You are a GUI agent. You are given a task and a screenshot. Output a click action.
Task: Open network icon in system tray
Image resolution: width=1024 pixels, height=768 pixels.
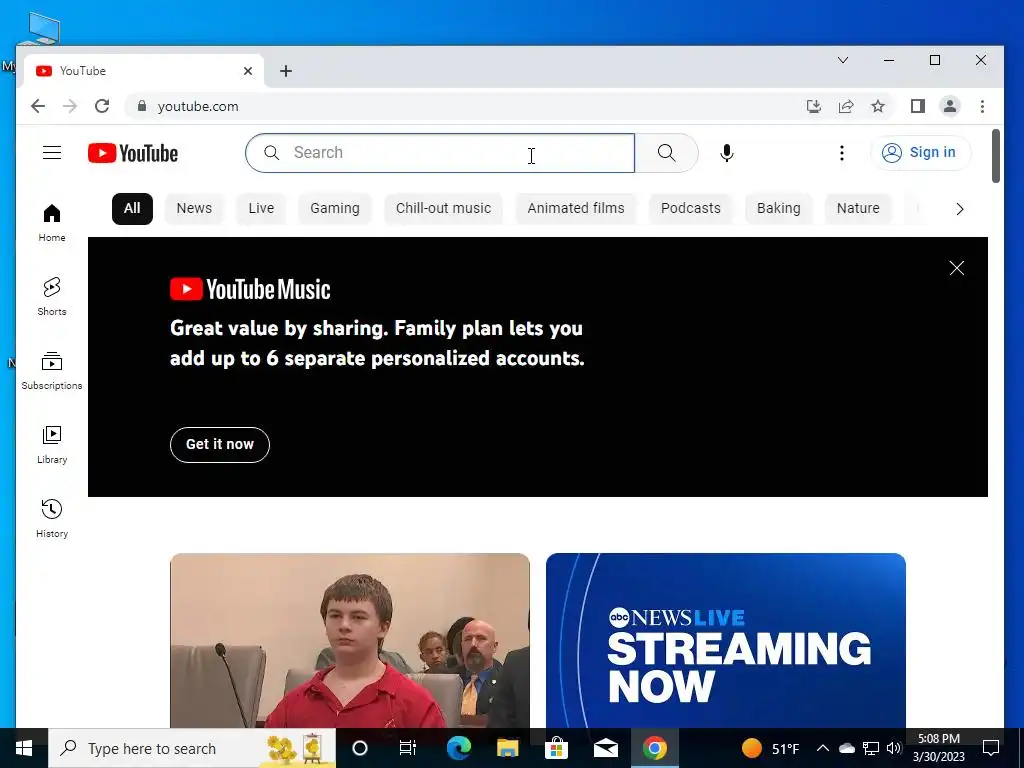point(871,748)
